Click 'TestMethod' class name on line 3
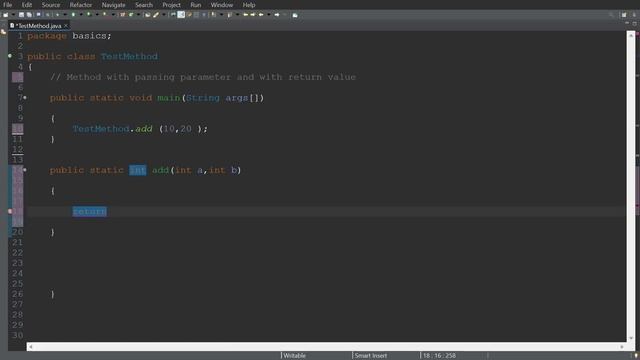Viewport: 640px width, 360px height. click(x=129, y=56)
